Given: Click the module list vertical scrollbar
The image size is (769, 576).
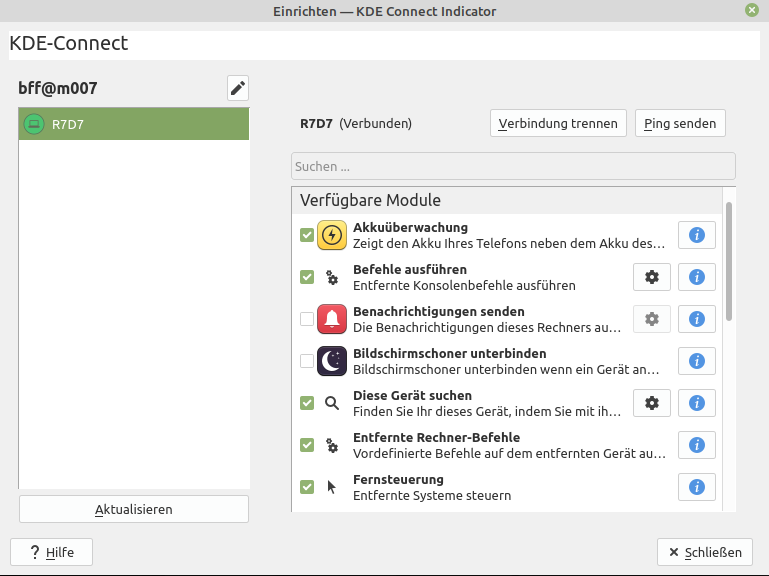Looking at the screenshot, I should (x=729, y=262).
